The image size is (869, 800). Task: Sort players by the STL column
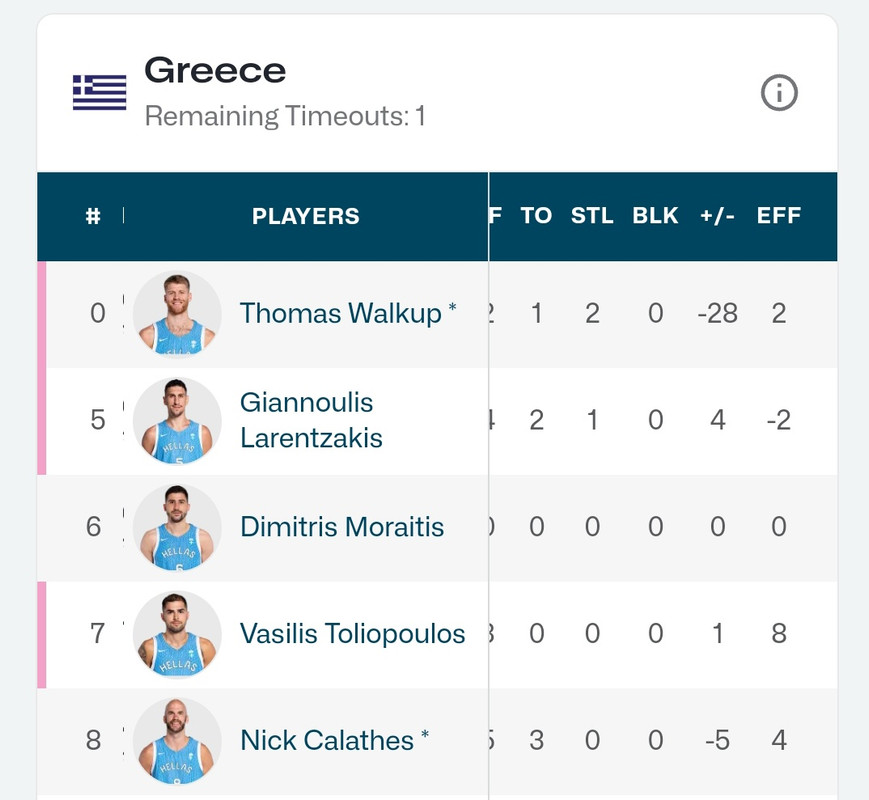[592, 216]
